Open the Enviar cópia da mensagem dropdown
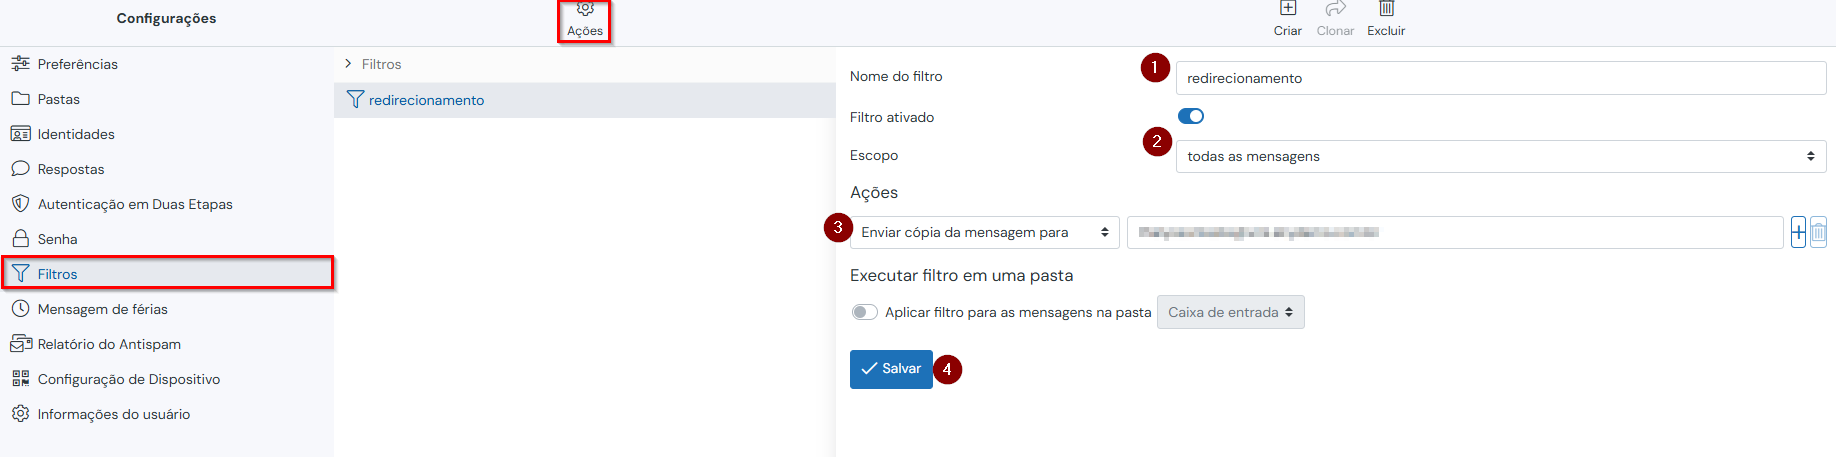Viewport: 1836px width, 457px height. (x=984, y=232)
